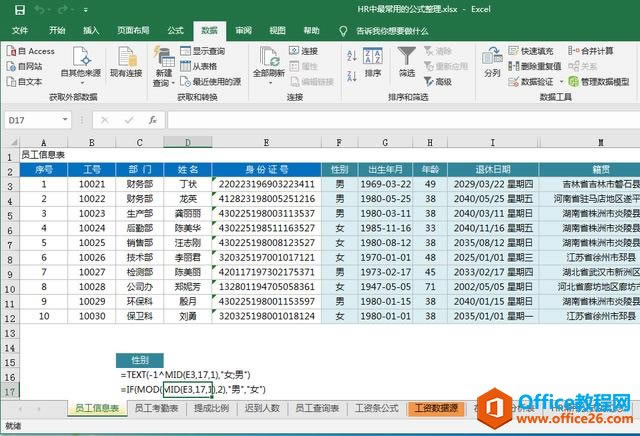Open 数据验证
The height and width of the screenshot is (436, 640).
[x=531, y=82]
